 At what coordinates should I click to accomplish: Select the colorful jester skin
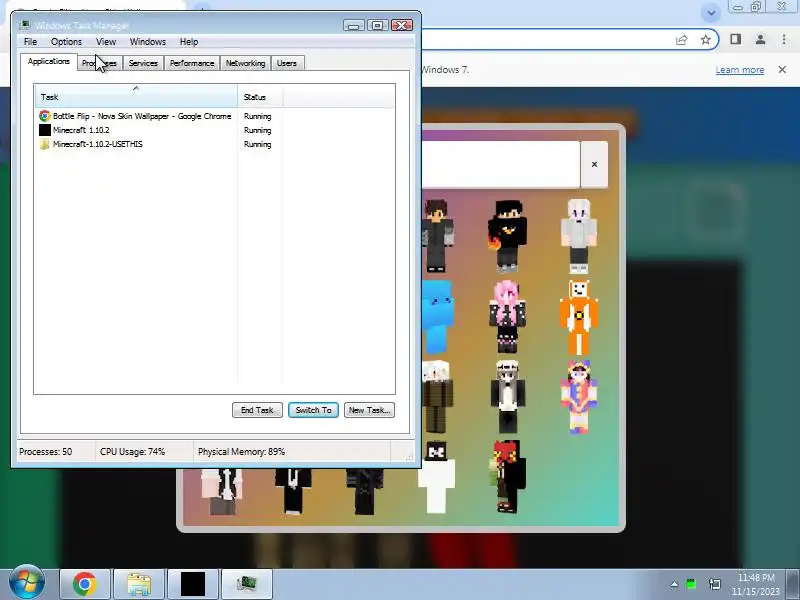coord(579,397)
